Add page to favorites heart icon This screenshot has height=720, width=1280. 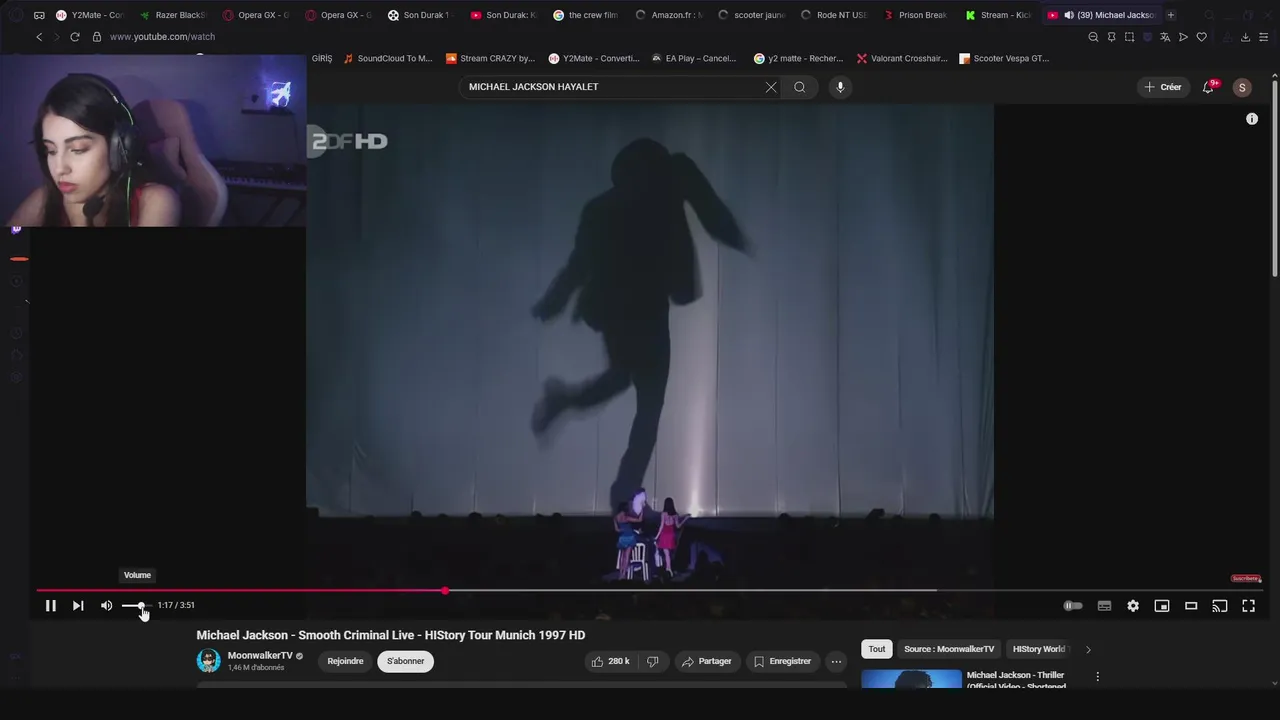(x=1202, y=37)
